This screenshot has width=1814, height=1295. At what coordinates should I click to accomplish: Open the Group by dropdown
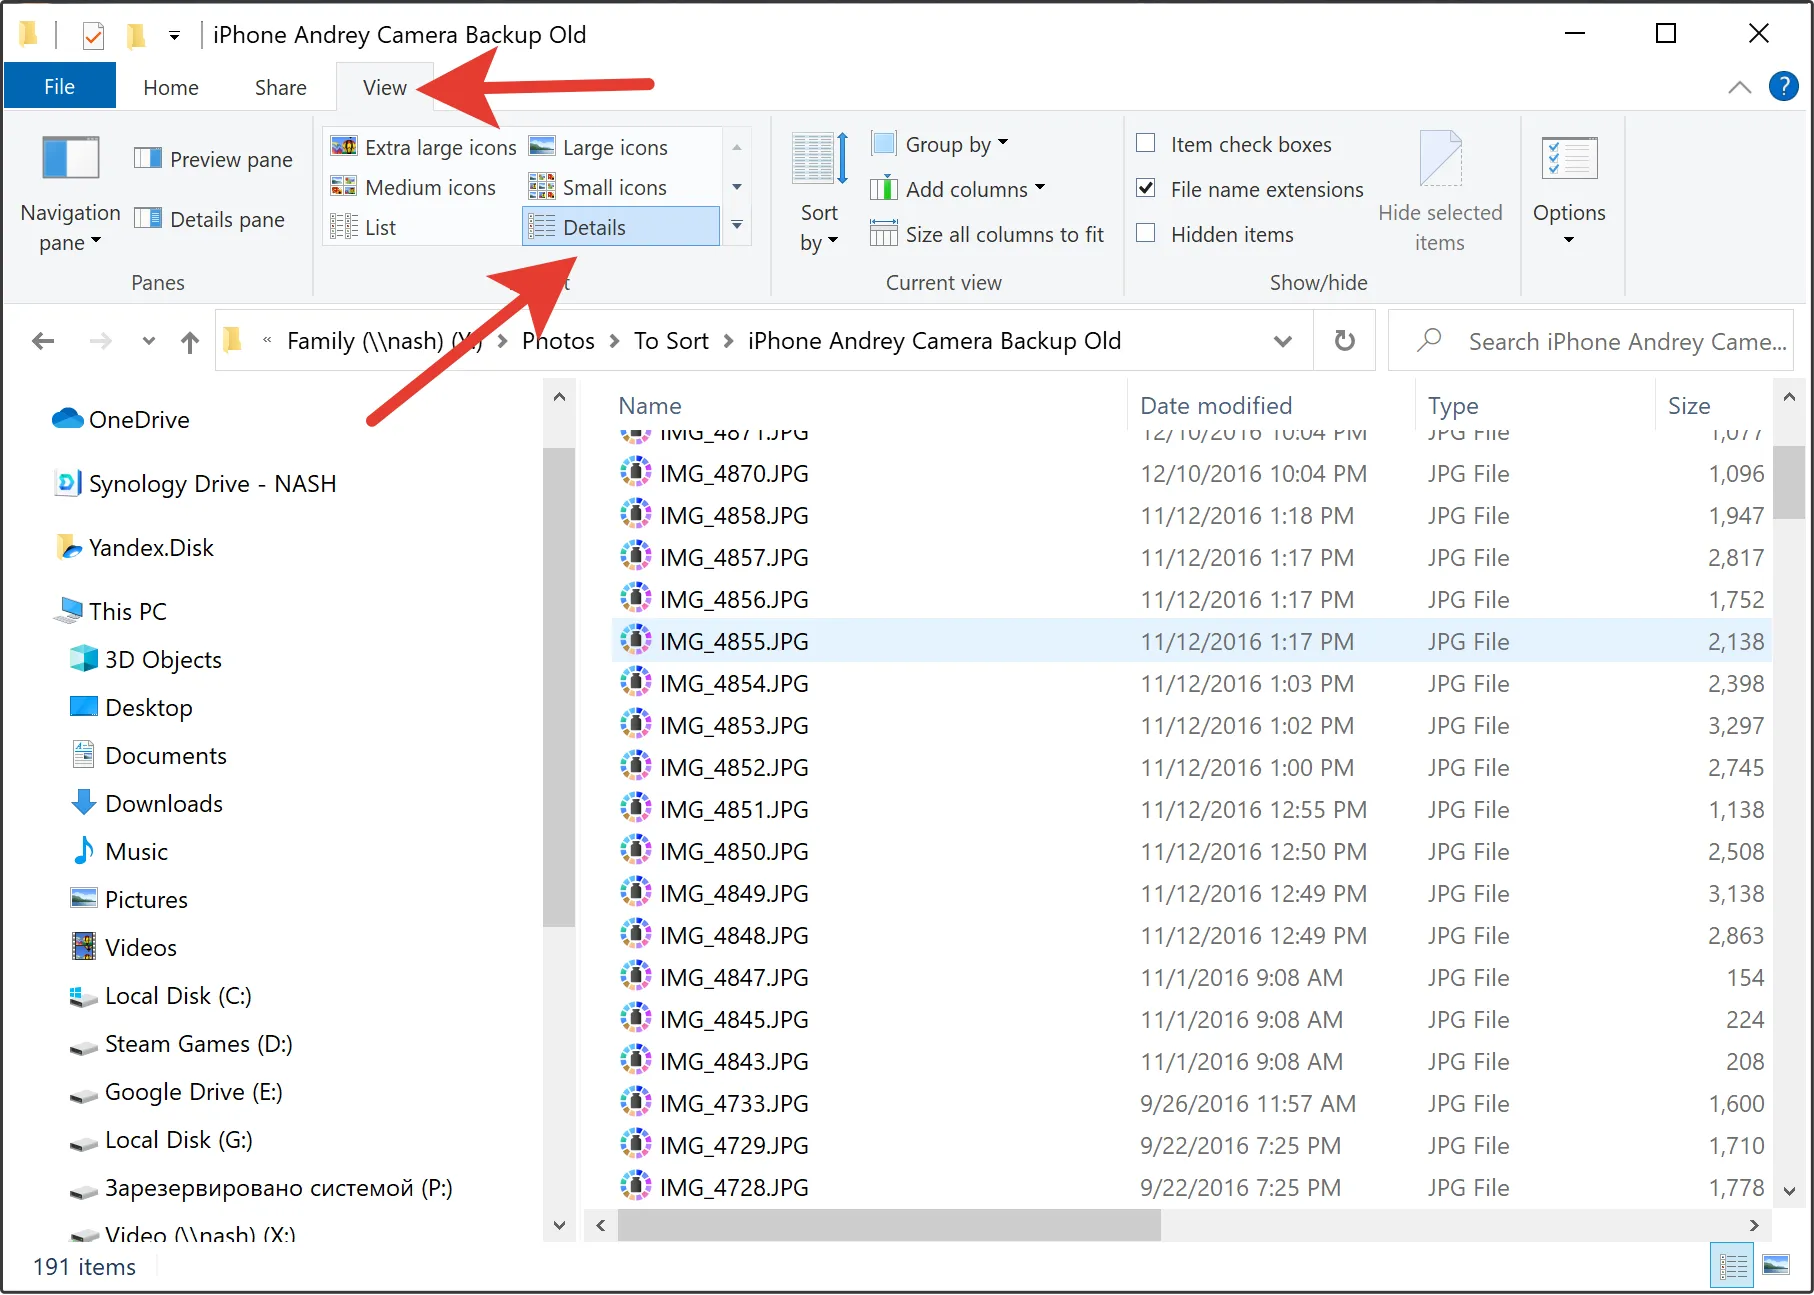tap(939, 144)
